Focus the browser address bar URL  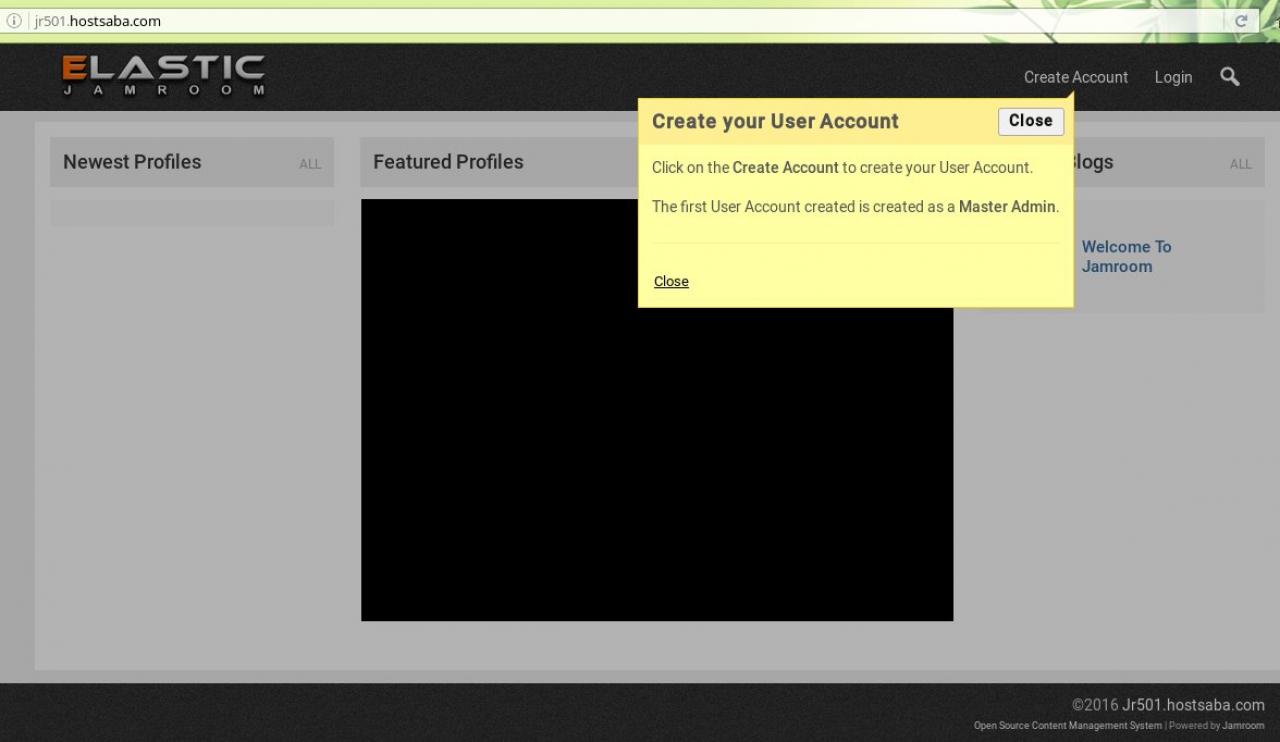tap(98, 21)
